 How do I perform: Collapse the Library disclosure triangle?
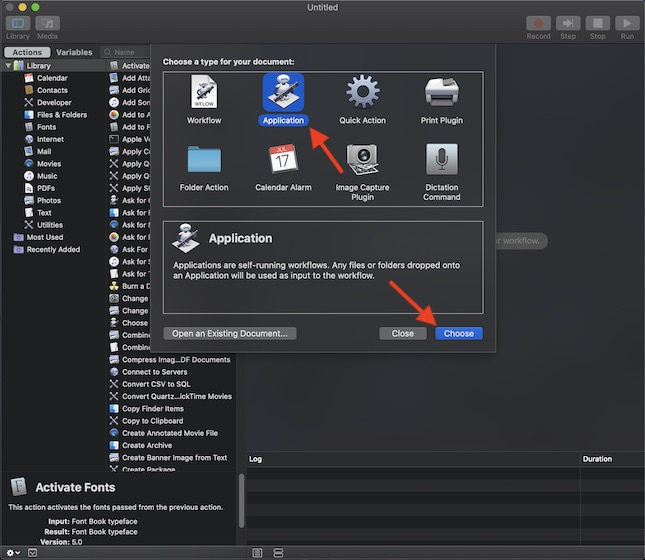coord(8,66)
